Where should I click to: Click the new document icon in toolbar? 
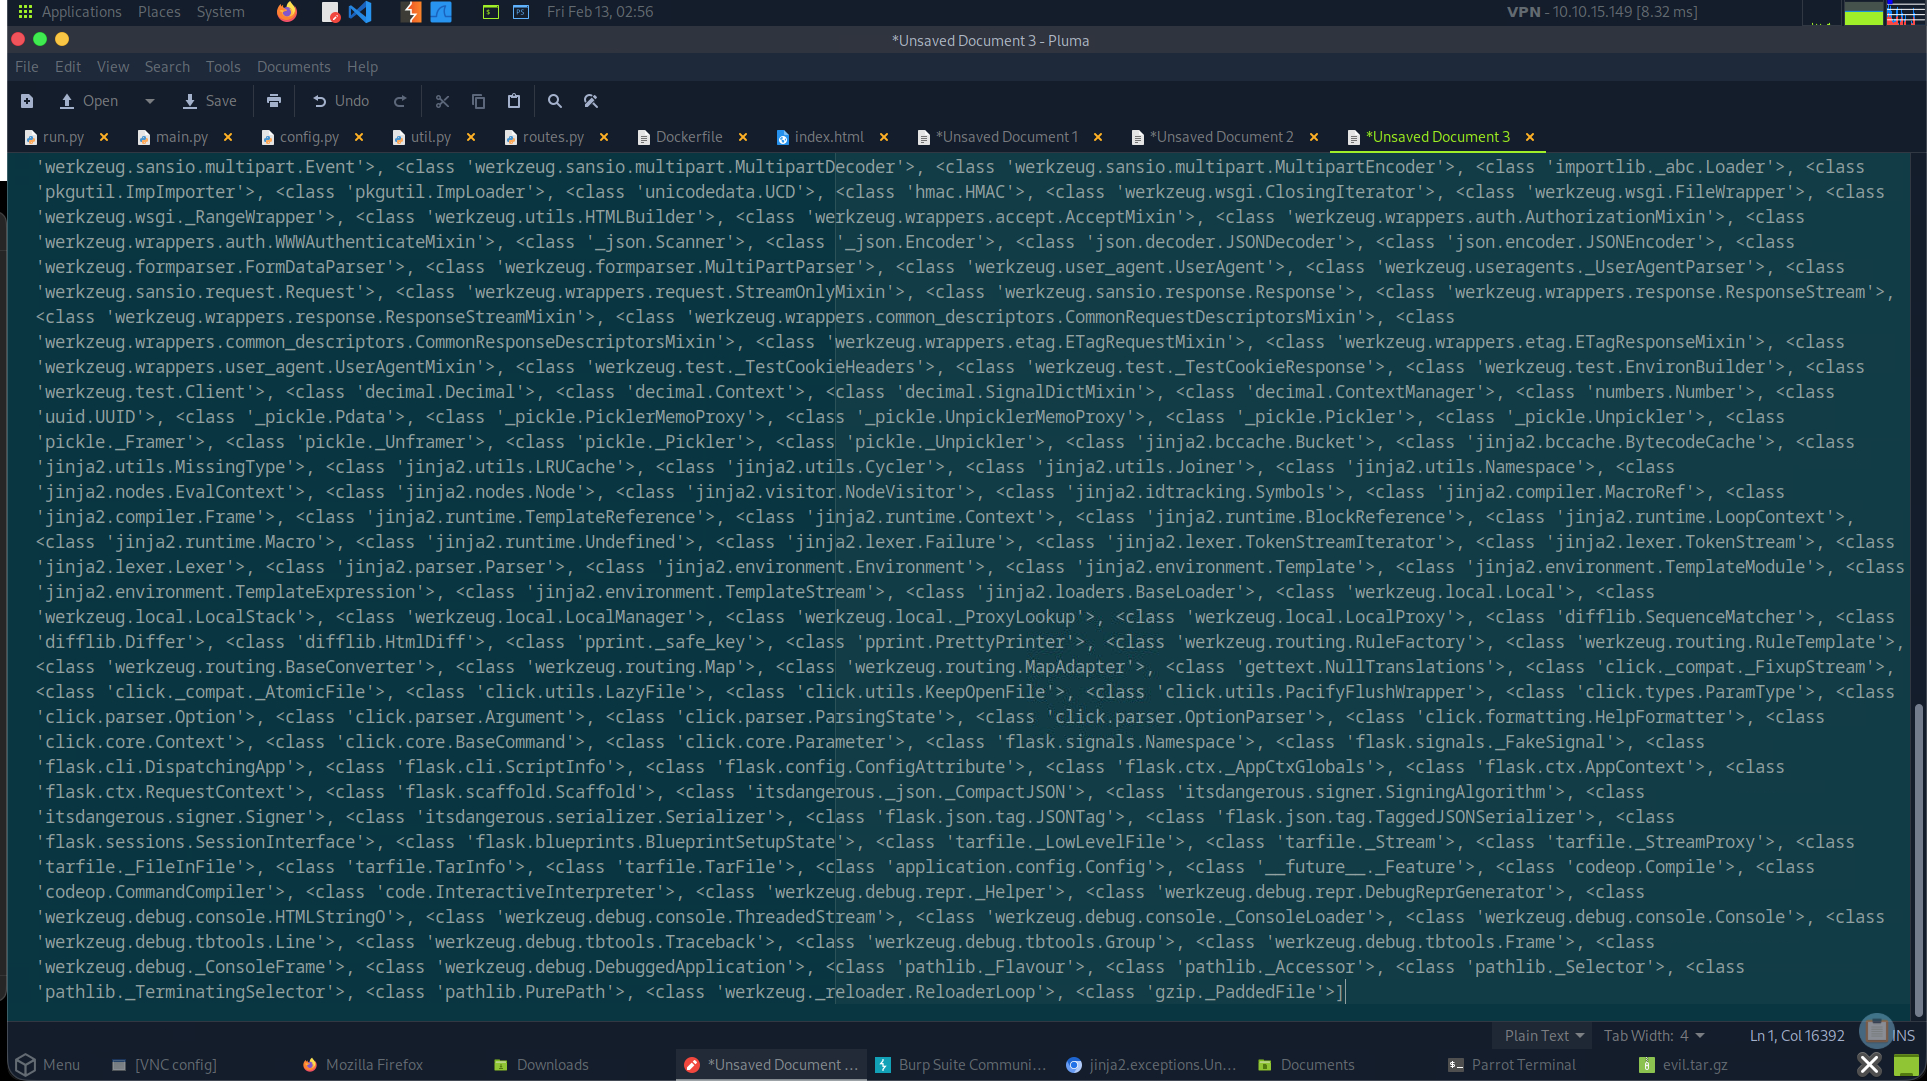27,101
